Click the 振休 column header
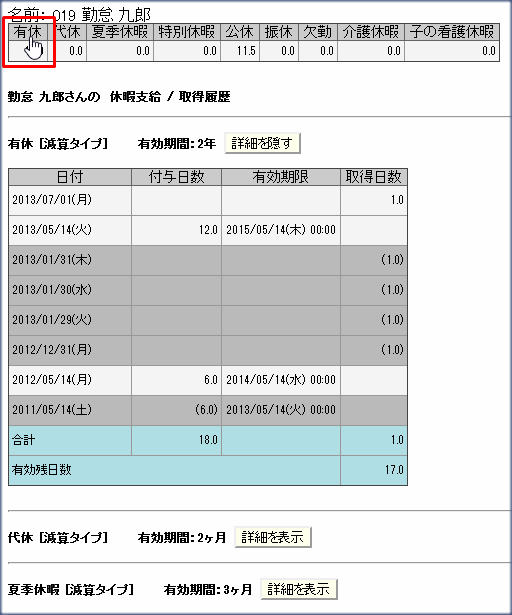The width and height of the screenshot is (512, 615). tap(279, 32)
